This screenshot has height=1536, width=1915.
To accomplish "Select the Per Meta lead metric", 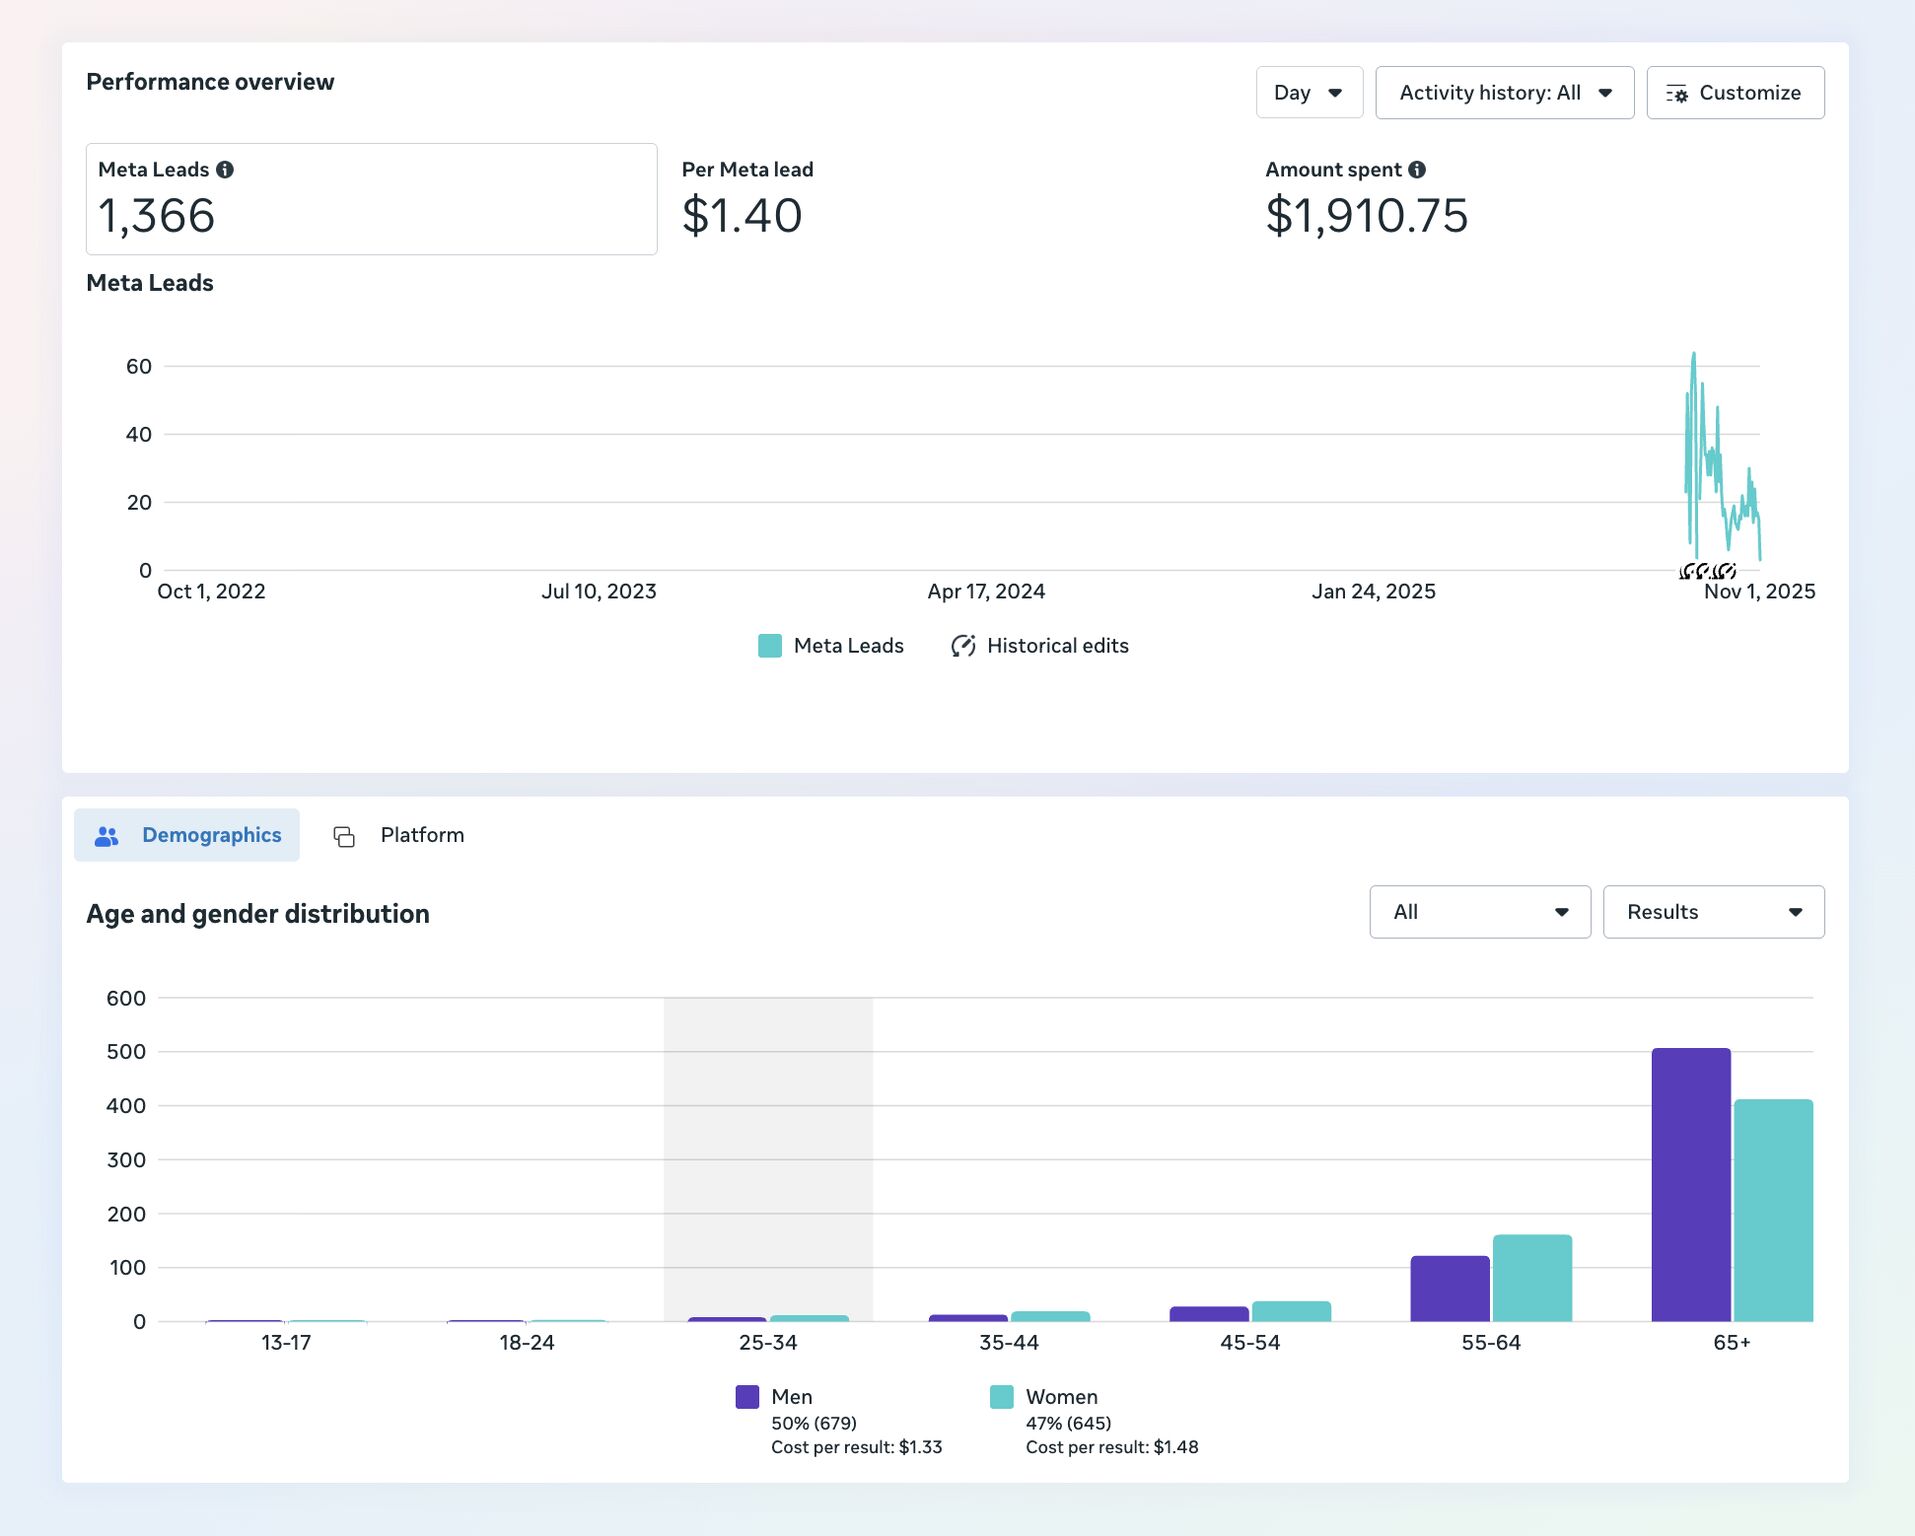I will 747,199.
